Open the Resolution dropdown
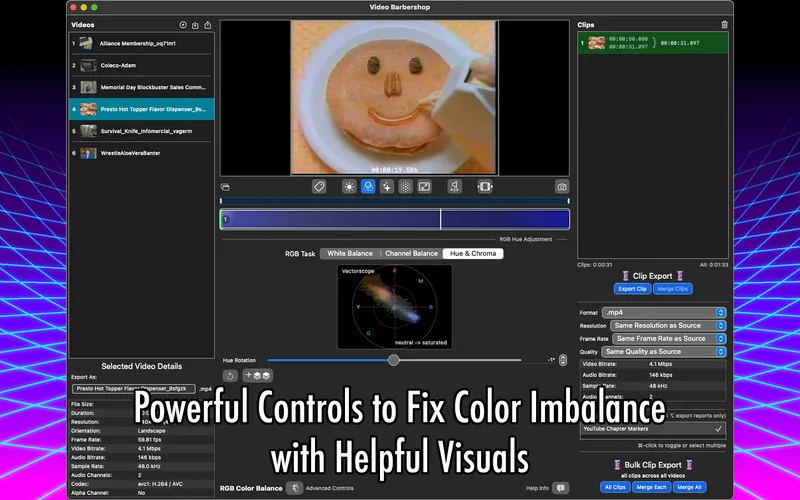Screen dimensions: 800x500 [668, 326]
